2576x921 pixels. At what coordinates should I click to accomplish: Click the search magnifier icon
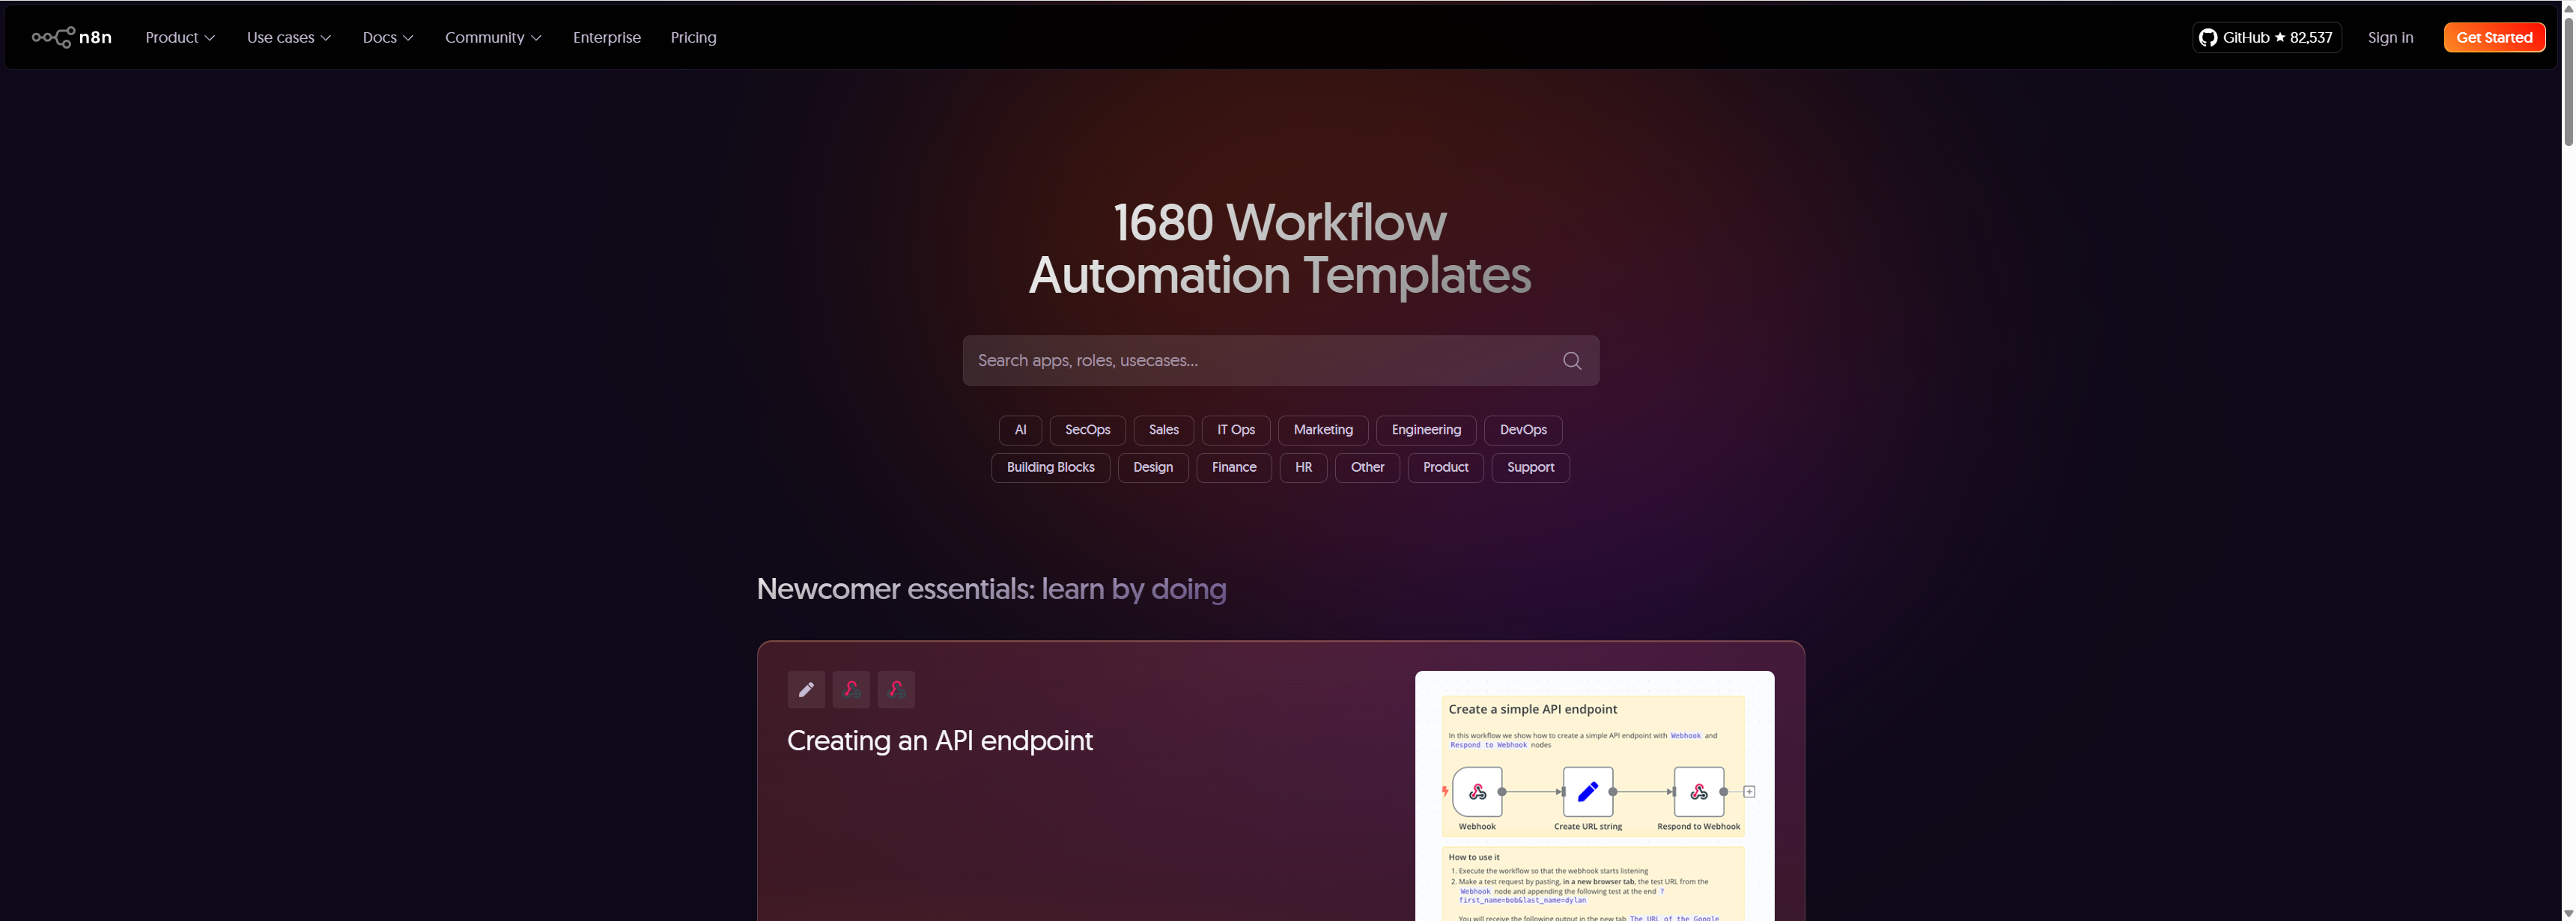[1571, 361]
